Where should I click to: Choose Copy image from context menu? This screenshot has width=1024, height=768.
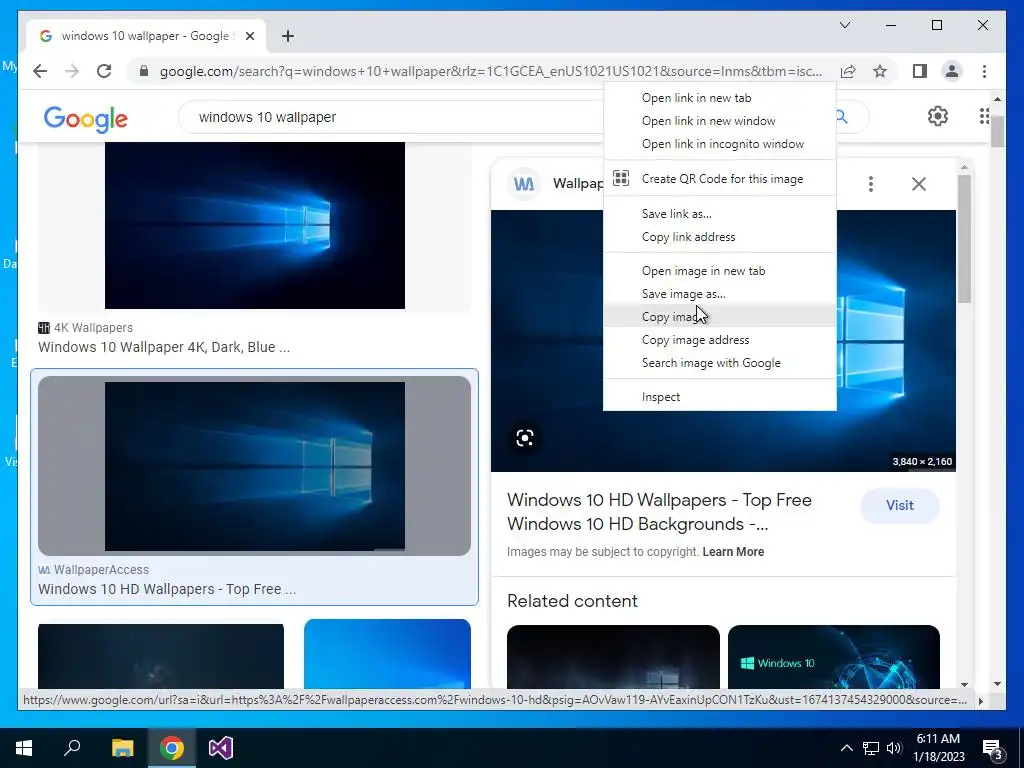pyautogui.click(x=720, y=317)
